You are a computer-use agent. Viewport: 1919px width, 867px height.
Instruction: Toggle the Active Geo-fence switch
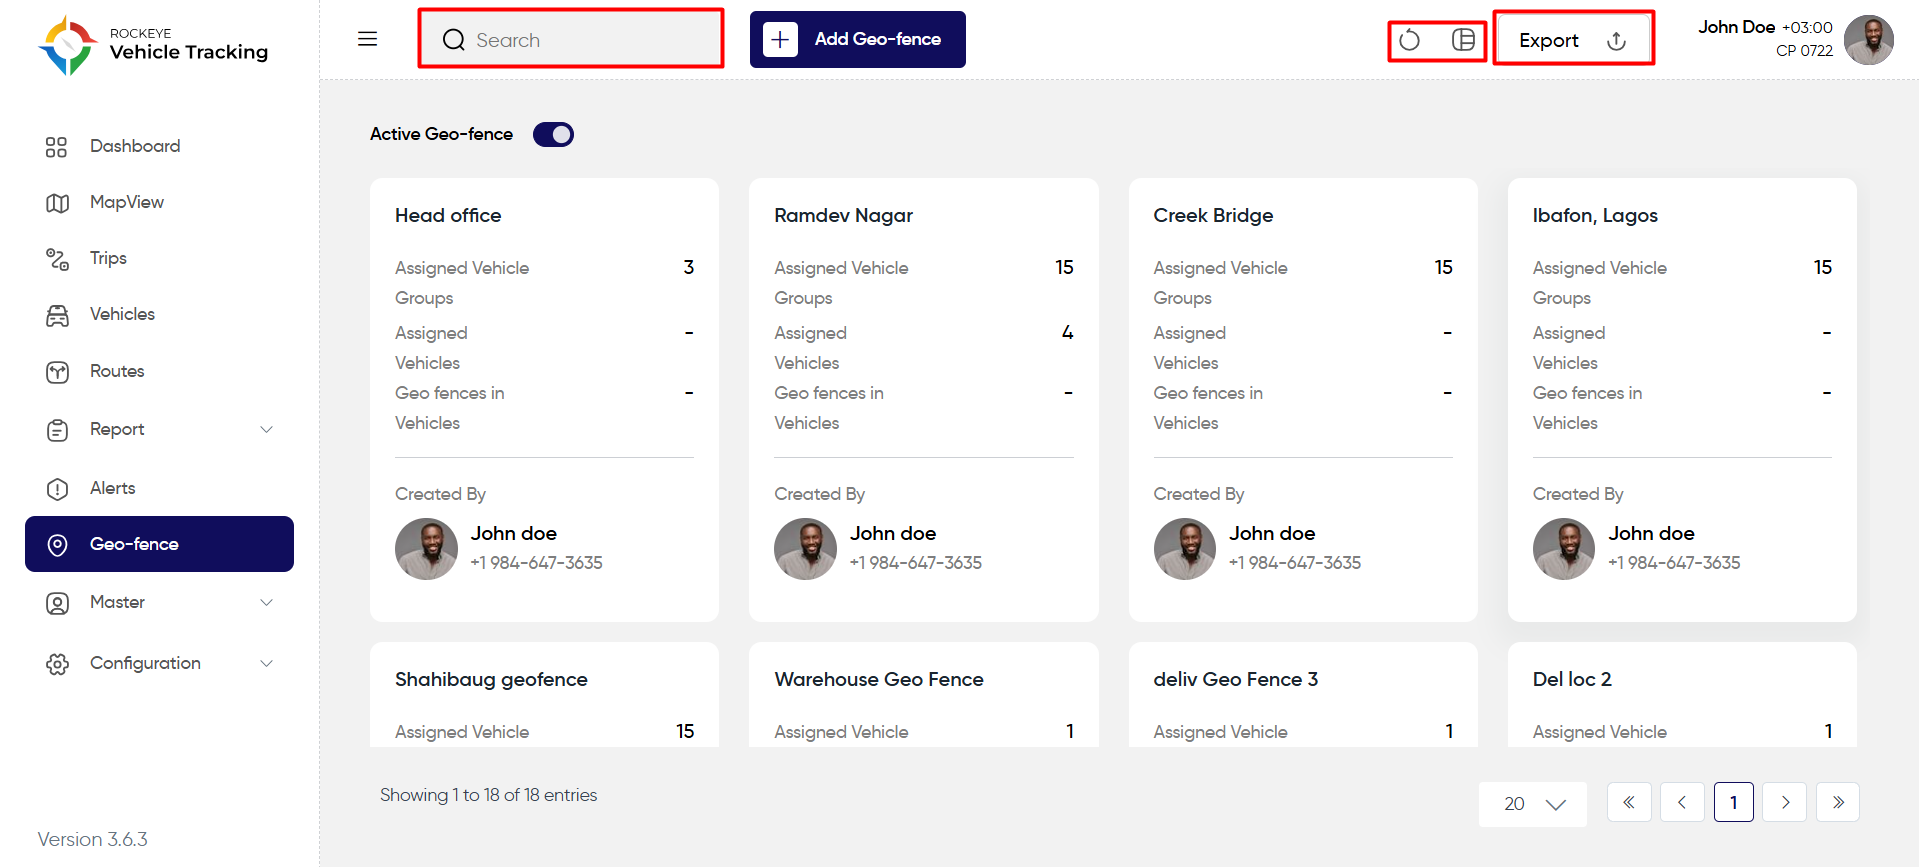point(553,134)
